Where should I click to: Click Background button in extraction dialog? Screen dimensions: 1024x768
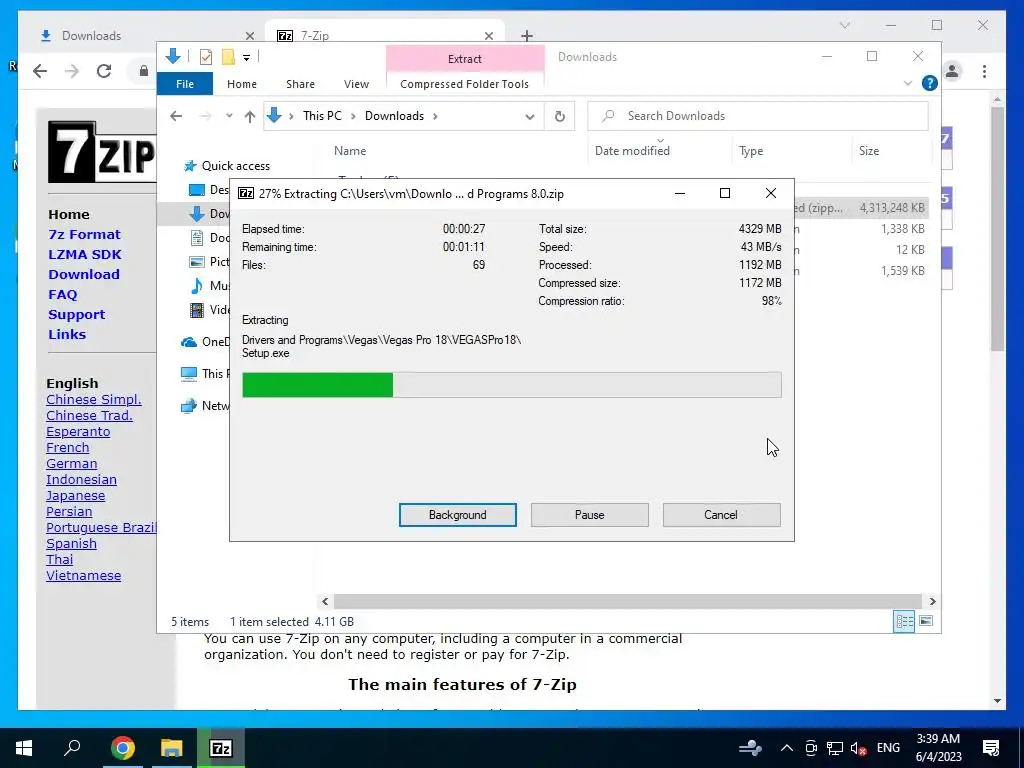tap(457, 515)
